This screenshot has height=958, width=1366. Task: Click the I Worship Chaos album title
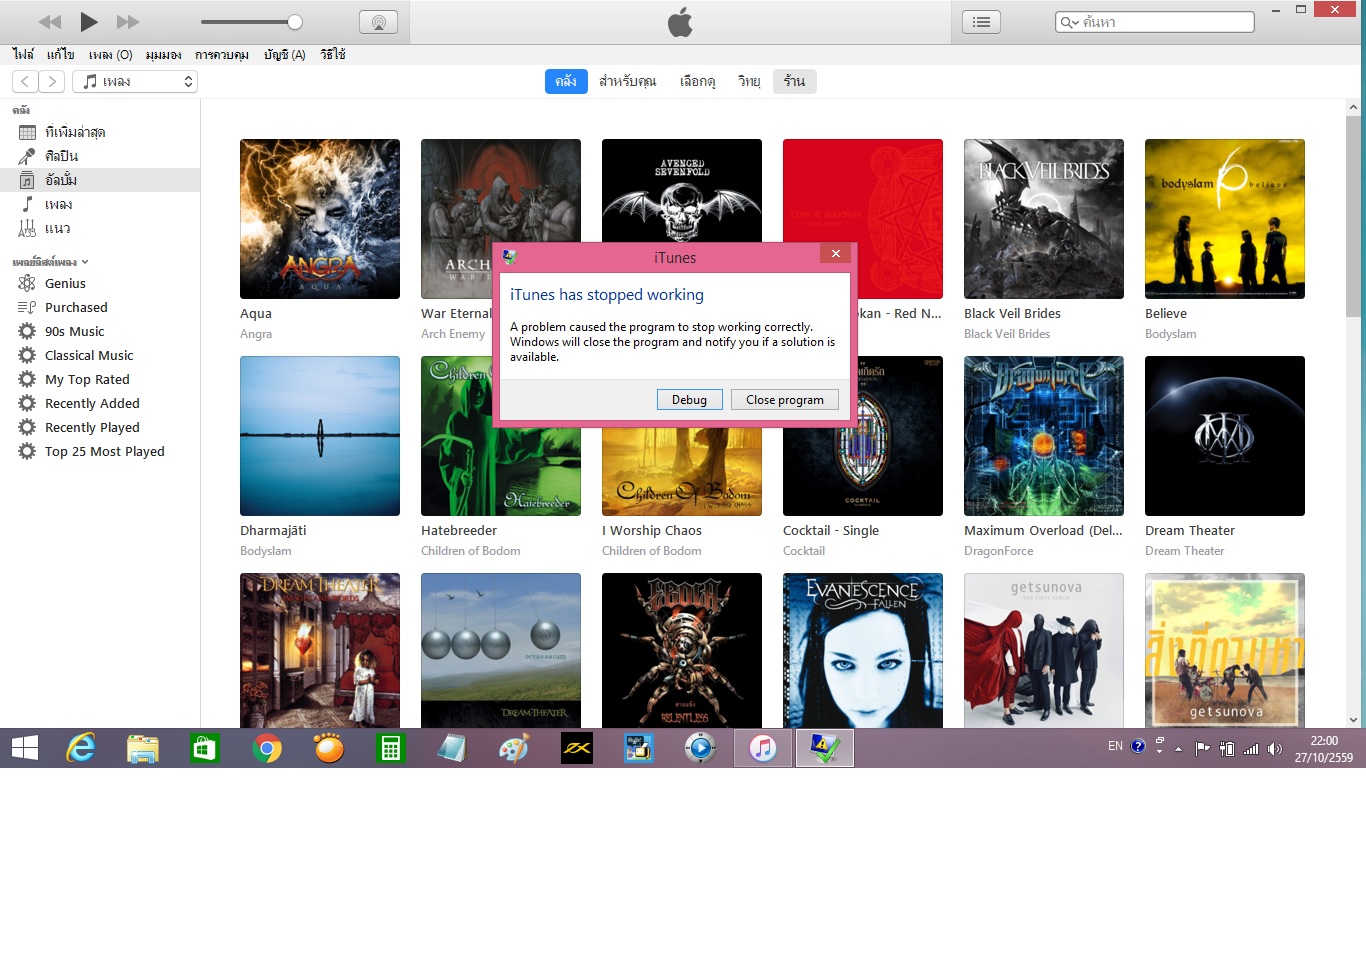point(652,531)
